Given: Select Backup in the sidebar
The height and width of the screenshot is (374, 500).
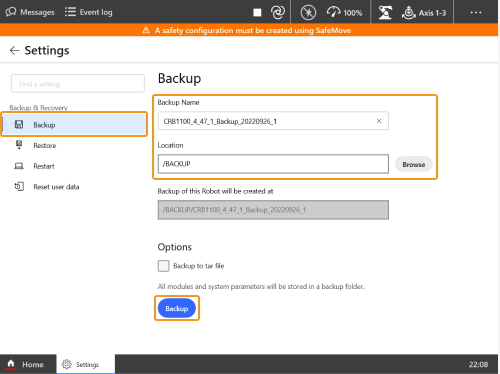Looking at the screenshot, I should click(x=75, y=124).
